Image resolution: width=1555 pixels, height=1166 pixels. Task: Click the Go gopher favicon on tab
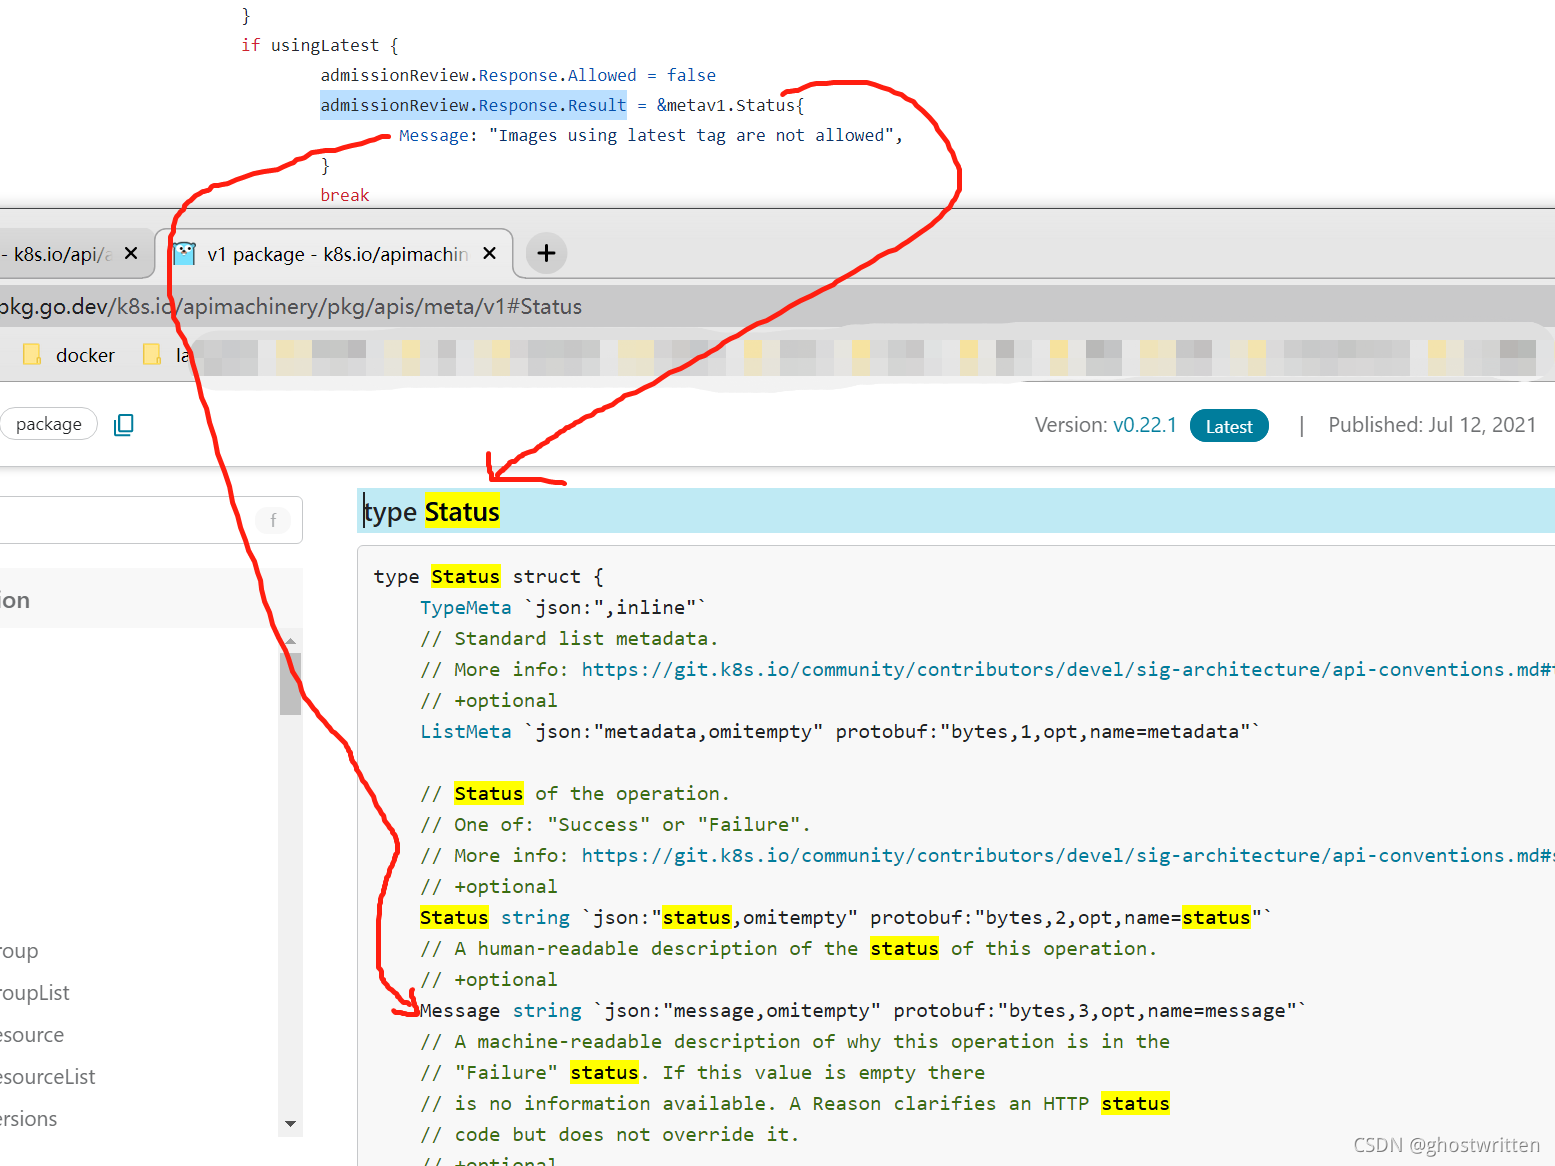(184, 254)
